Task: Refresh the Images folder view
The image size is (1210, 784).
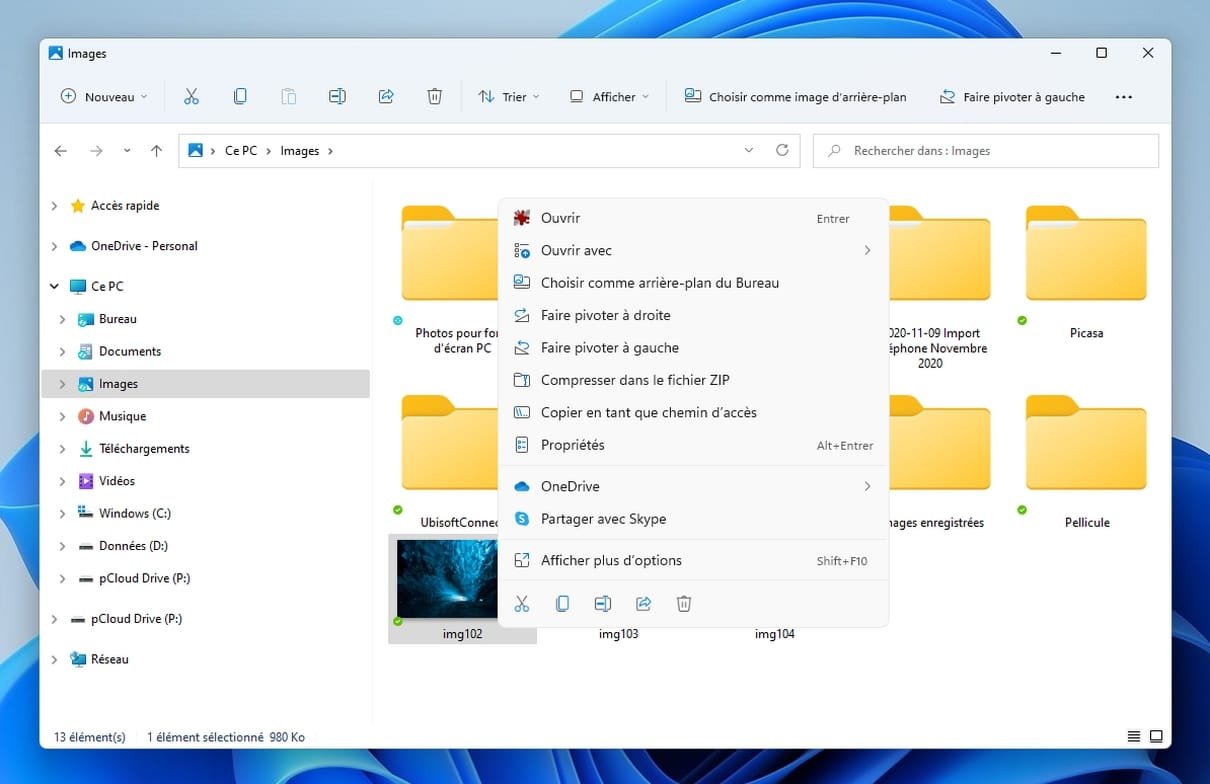Action: point(782,151)
